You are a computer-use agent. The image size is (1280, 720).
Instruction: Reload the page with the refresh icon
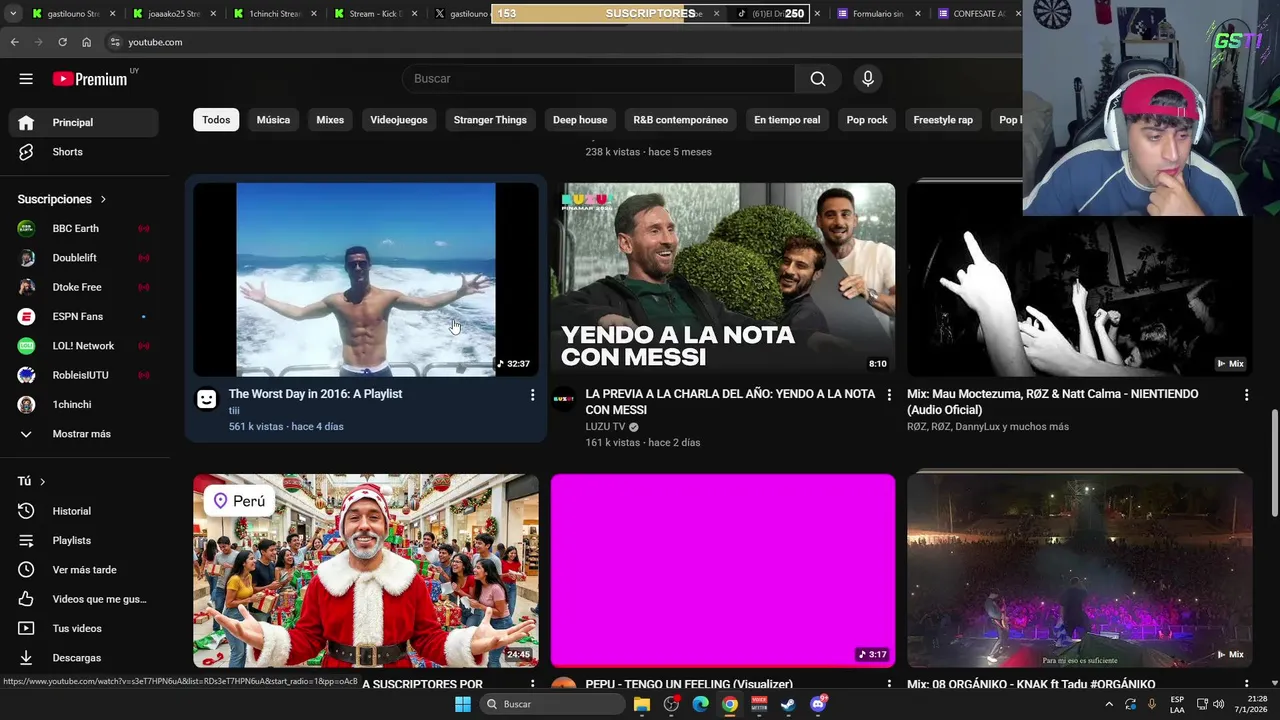62,42
